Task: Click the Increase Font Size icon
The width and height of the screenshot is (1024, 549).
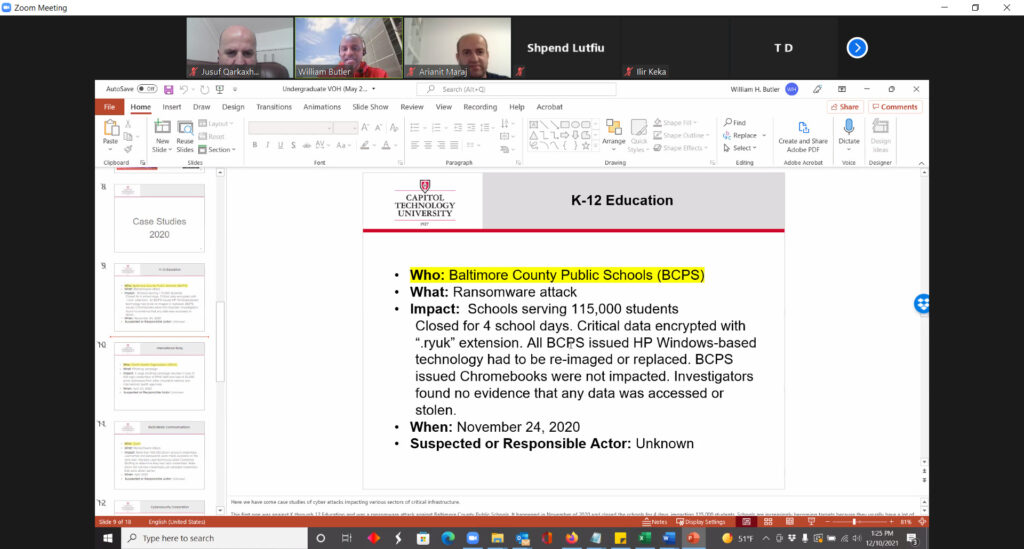Action: click(365, 128)
